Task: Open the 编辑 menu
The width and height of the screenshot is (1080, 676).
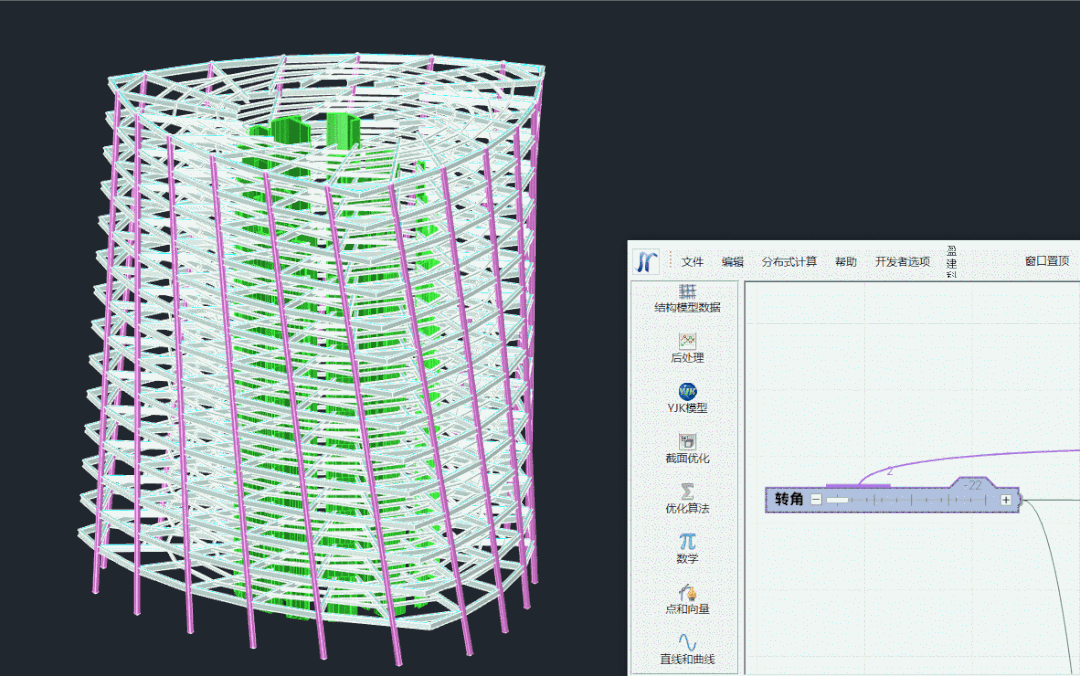Action: (733, 262)
